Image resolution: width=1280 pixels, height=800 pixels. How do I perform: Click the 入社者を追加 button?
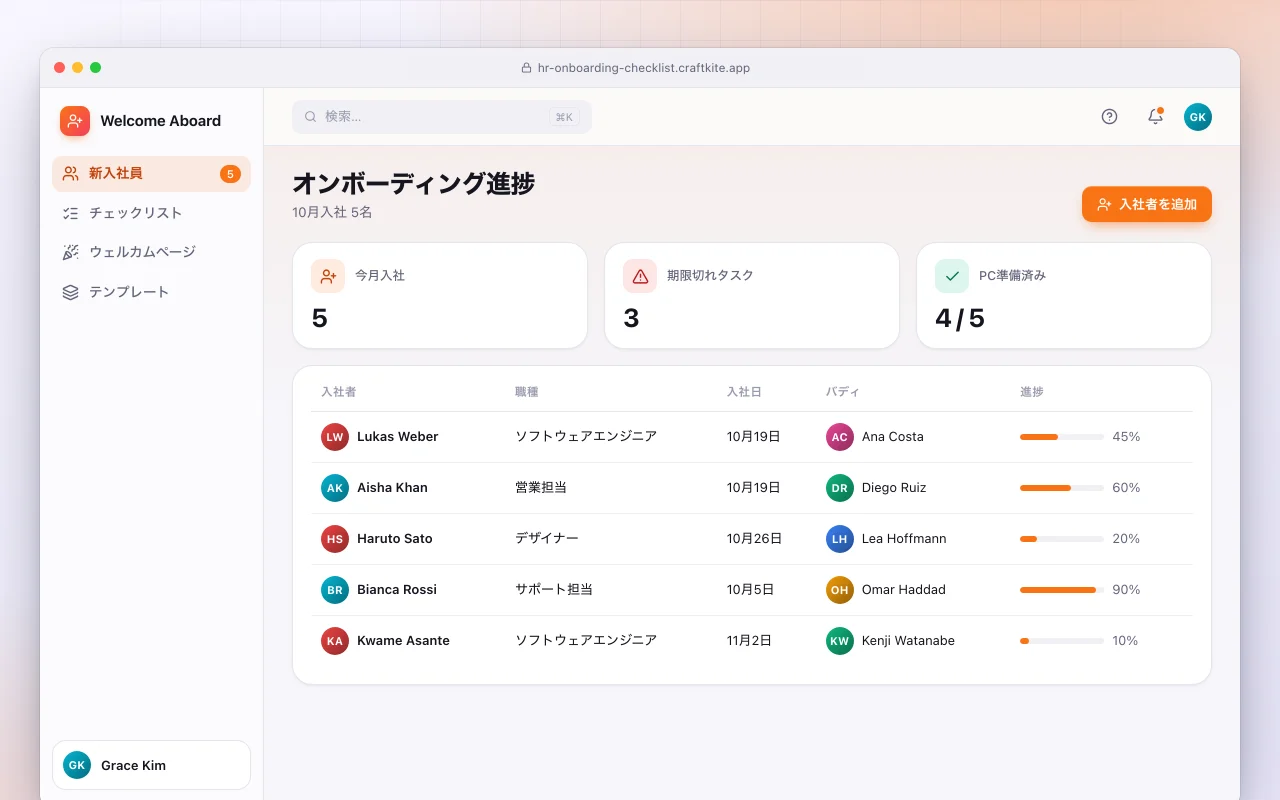tap(1147, 204)
